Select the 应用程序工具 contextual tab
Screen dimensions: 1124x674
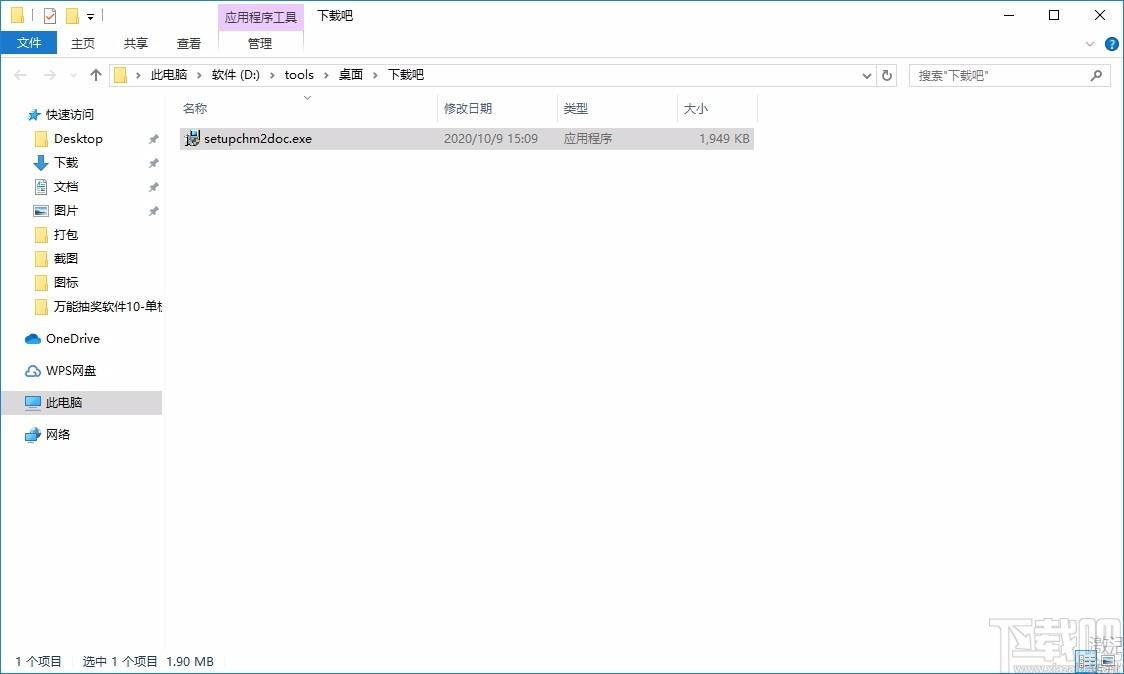coord(260,17)
